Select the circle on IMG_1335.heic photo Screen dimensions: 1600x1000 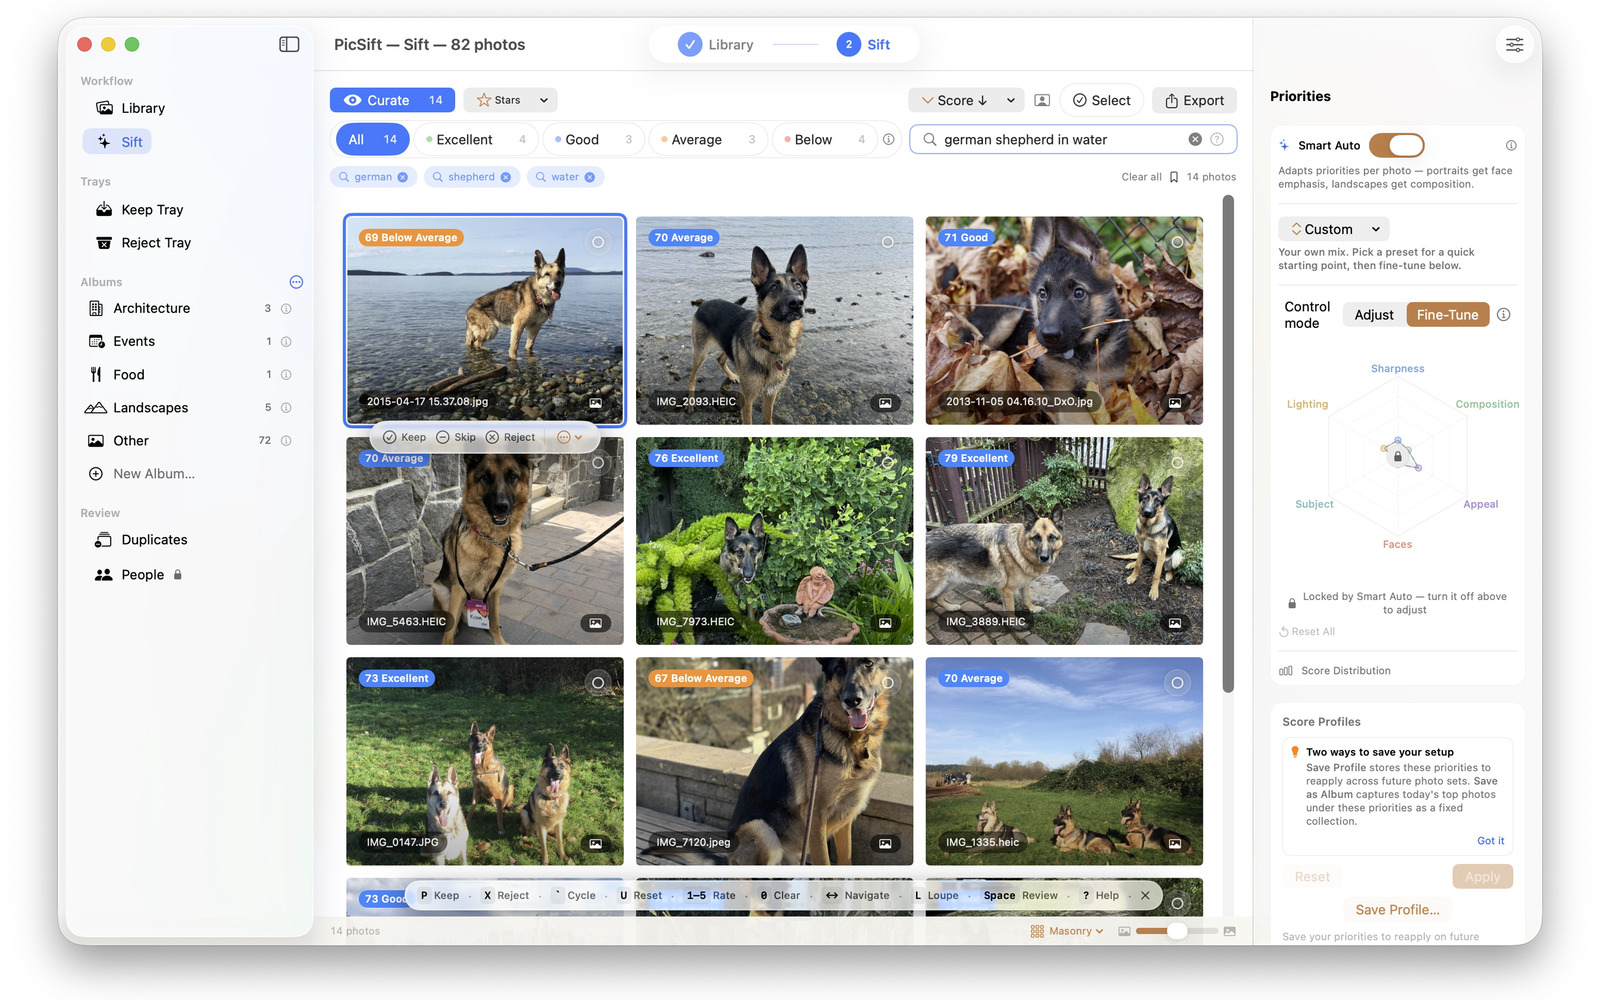(1178, 683)
